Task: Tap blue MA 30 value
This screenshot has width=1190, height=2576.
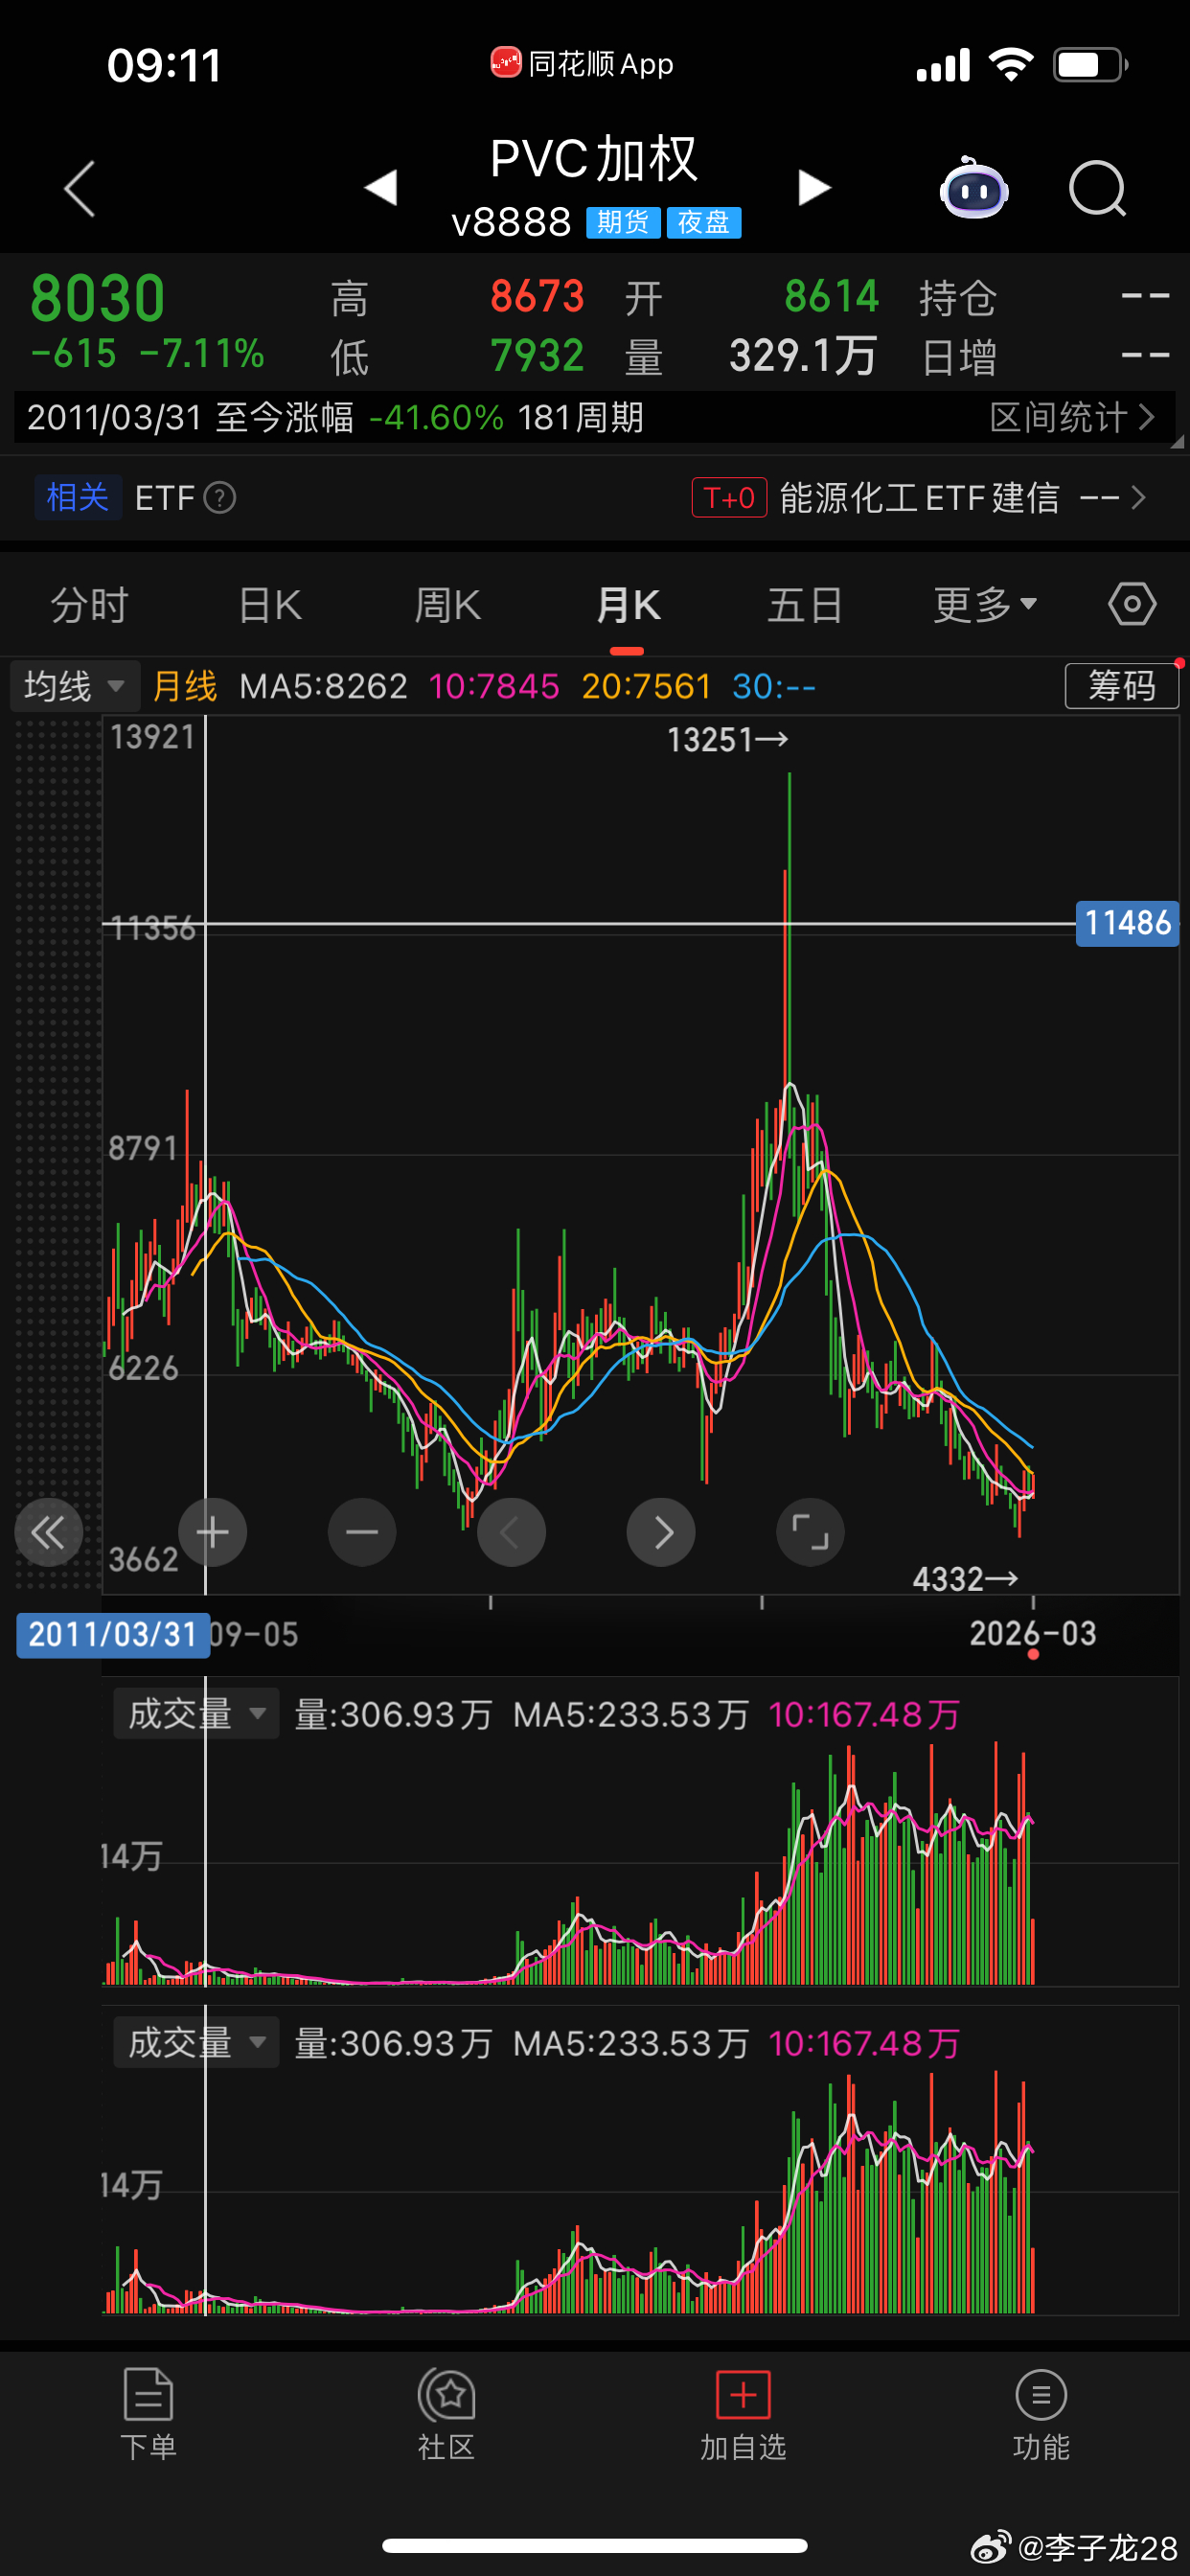Action: pyautogui.click(x=774, y=686)
